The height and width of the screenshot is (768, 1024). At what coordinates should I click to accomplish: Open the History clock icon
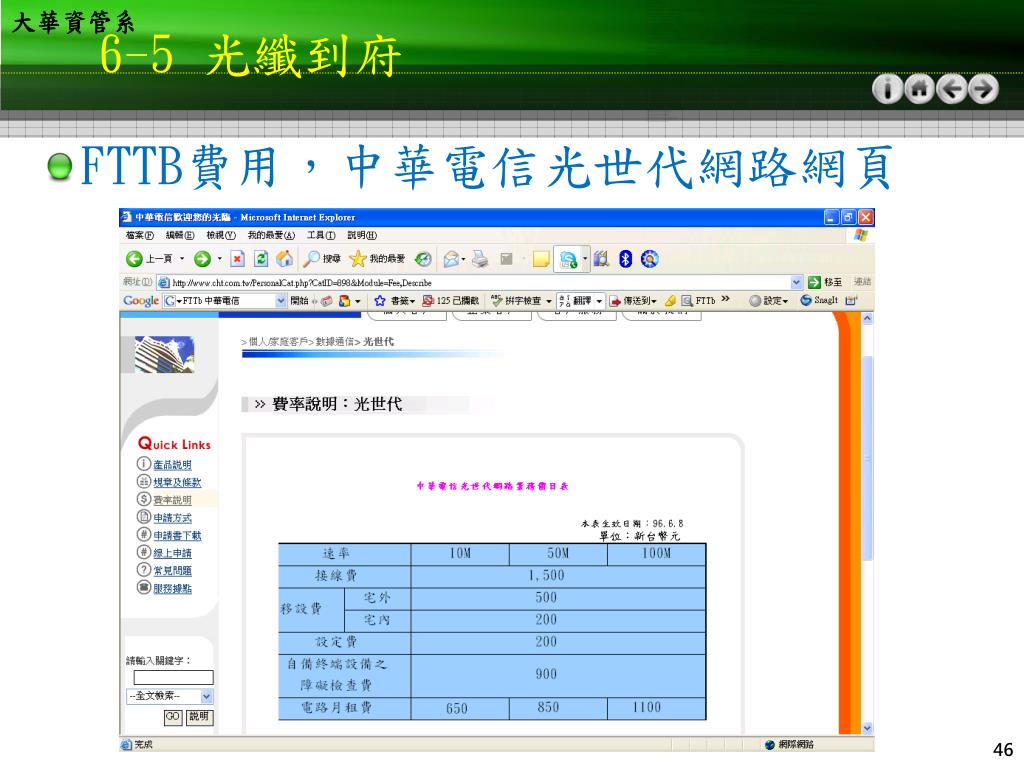coord(424,259)
